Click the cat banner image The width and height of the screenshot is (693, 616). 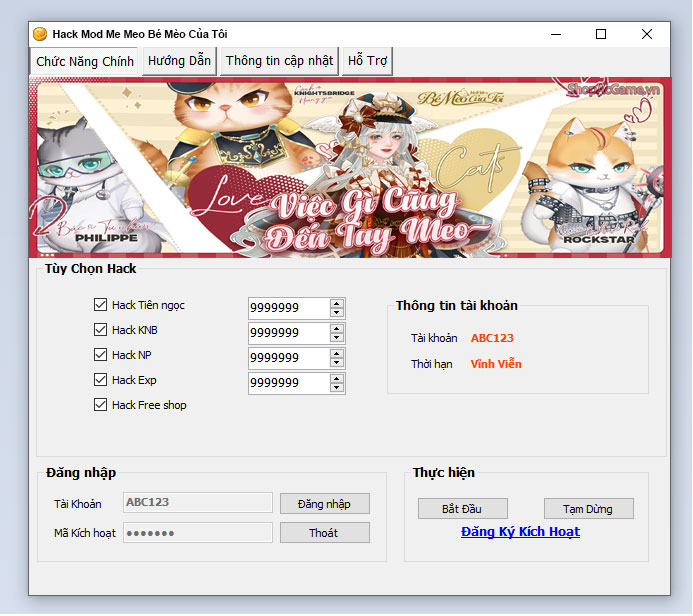coord(350,167)
